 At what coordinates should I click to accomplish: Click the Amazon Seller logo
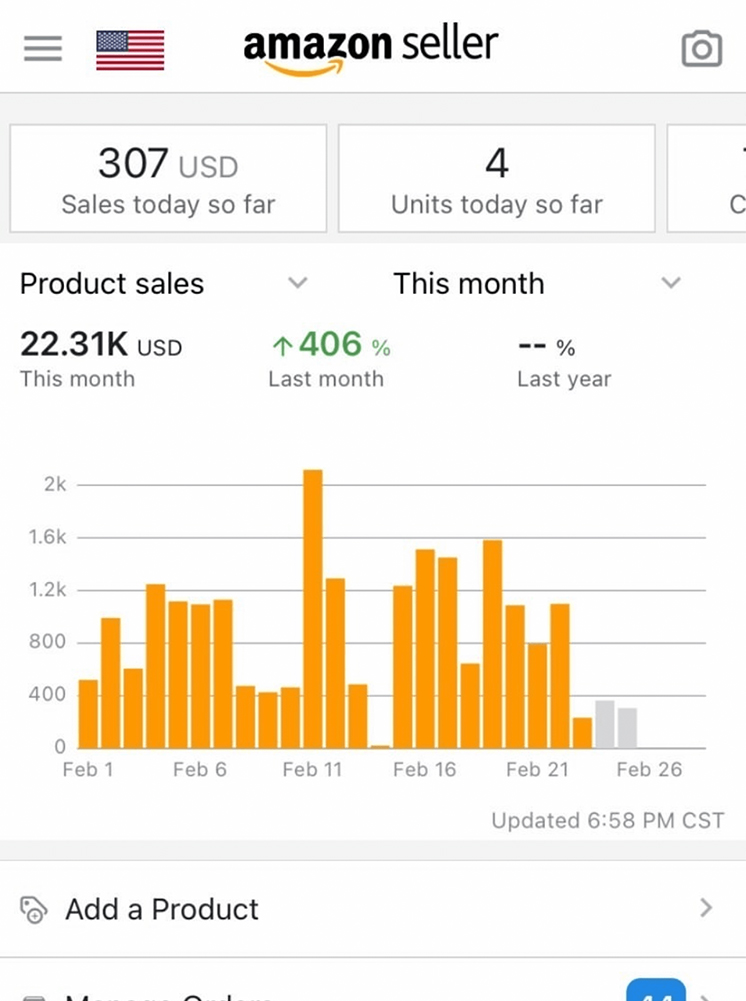pos(370,47)
